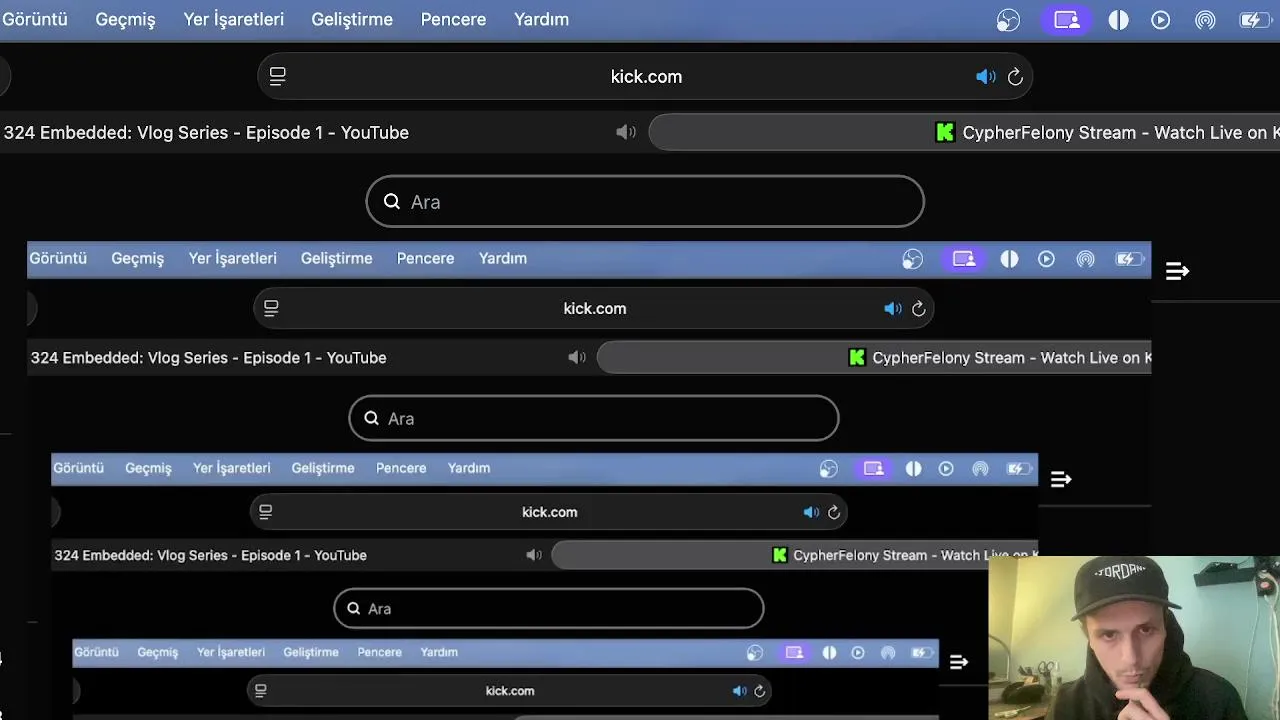Open OBS icon in outermost menu bar
The width and height of the screenshot is (1280, 720).
pos(1008,20)
